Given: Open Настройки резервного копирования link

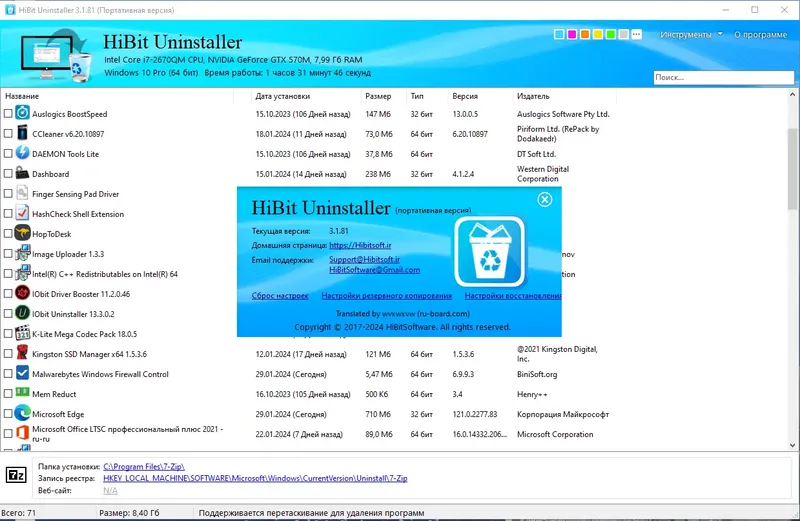Looking at the screenshot, I should 386,295.
